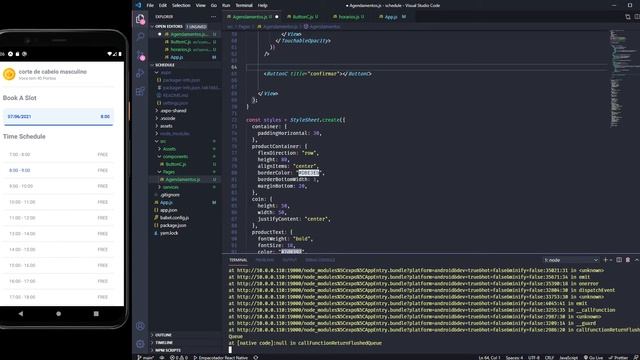This screenshot has width=640, height=360.
Task: Switch to the App.js editor tab
Action: [x=391, y=17]
